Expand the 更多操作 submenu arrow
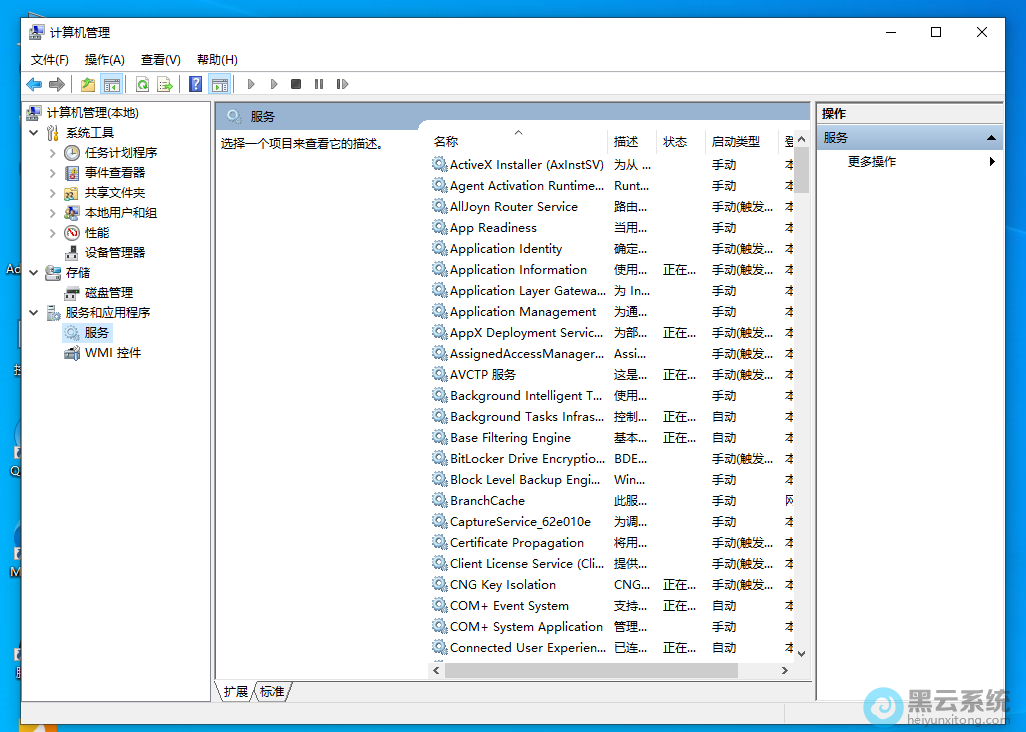1026x732 pixels. pyautogui.click(x=992, y=162)
